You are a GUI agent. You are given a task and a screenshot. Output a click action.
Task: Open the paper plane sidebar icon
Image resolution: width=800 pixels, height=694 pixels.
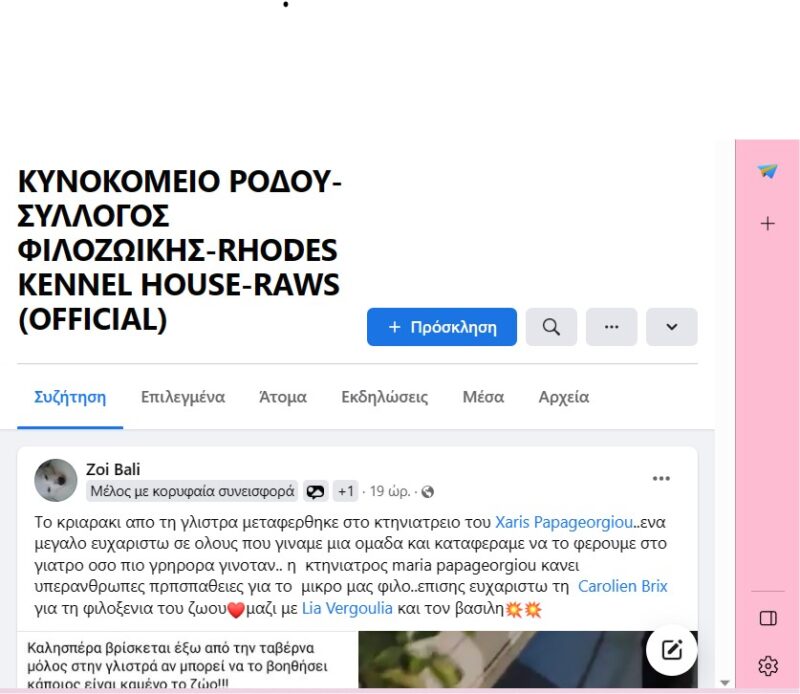[767, 171]
